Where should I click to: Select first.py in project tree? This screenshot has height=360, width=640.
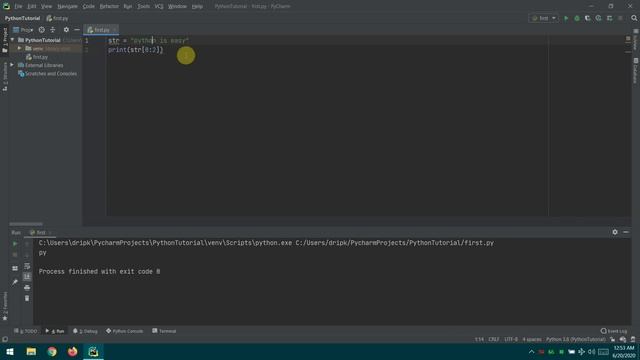tap(37, 57)
